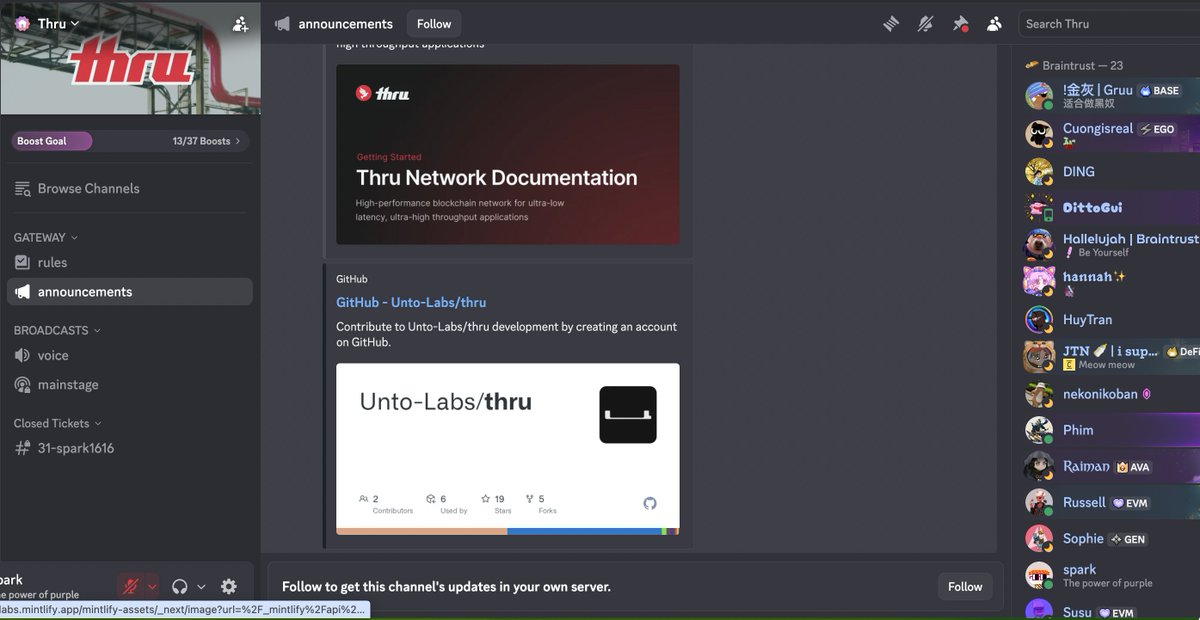Image resolution: width=1200 pixels, height=620 pixels.
Task: Open headphone output options arrow
Action: pos(201,587)
